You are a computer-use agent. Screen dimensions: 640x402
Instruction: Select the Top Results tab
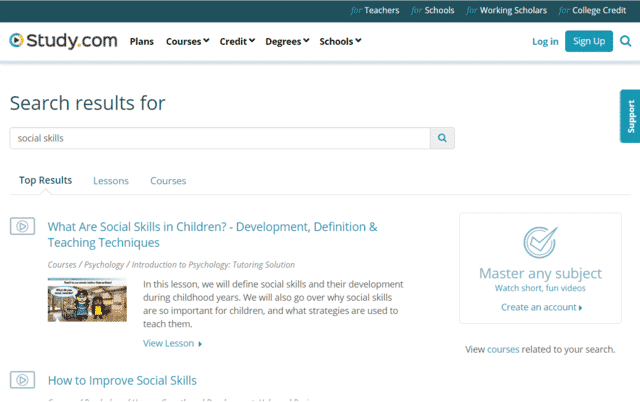[45, 180]
